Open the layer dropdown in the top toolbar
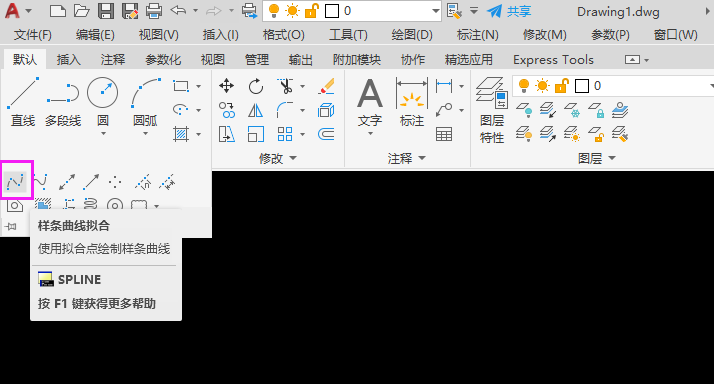This screenshot has width=714, height=384. [x=352, y=11]
